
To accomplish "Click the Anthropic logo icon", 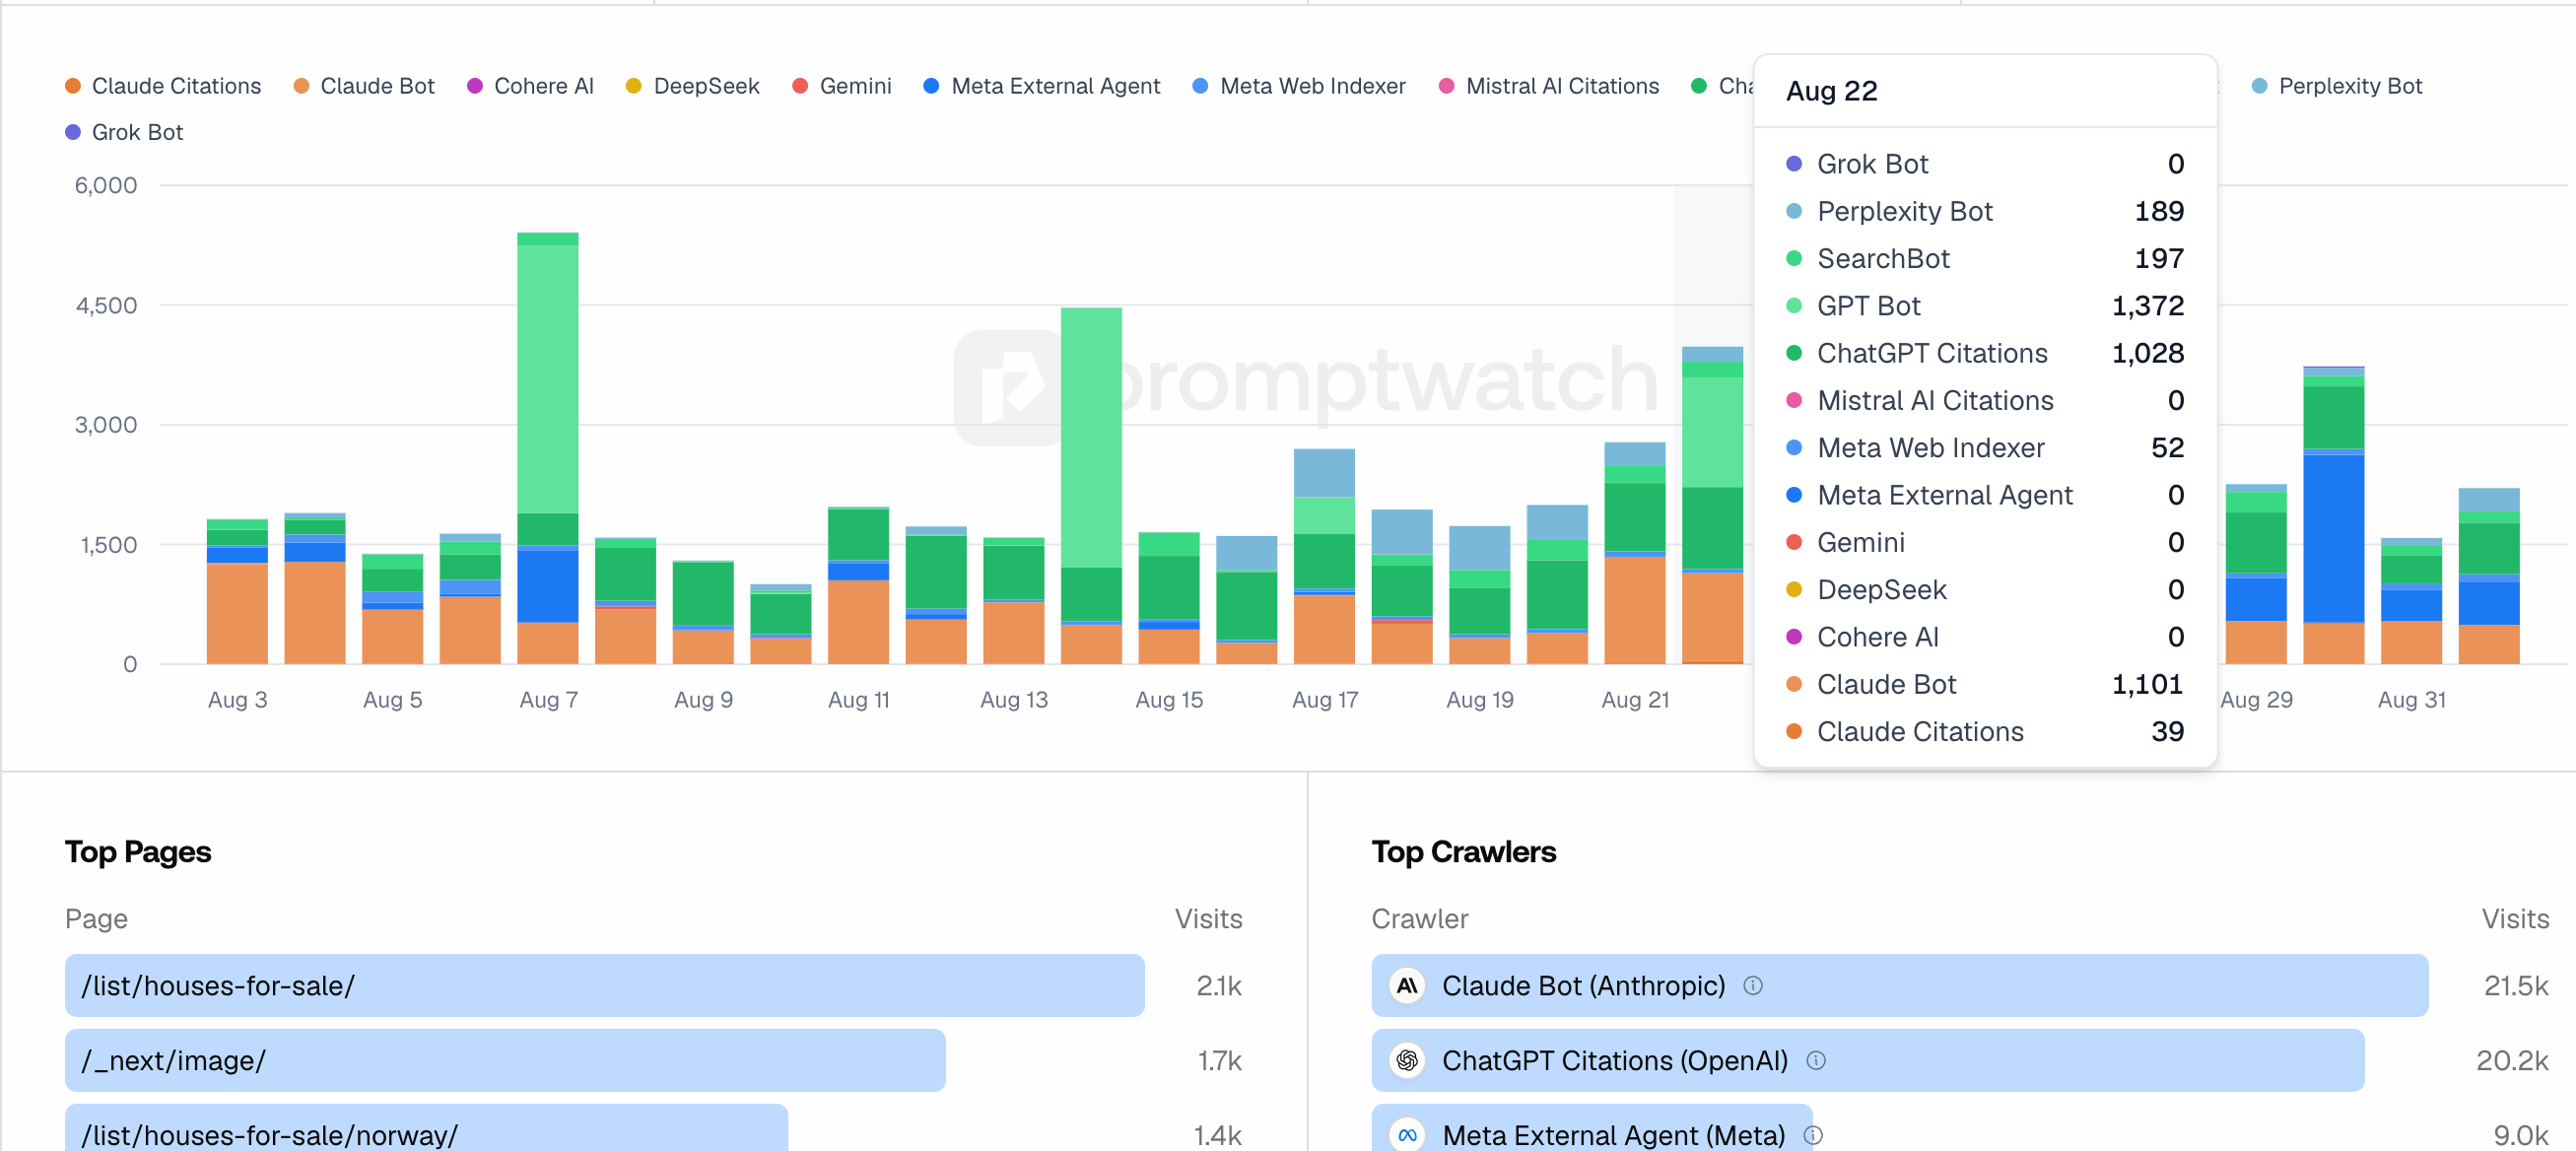I will pyautogui.click(x=1407, y=985).
